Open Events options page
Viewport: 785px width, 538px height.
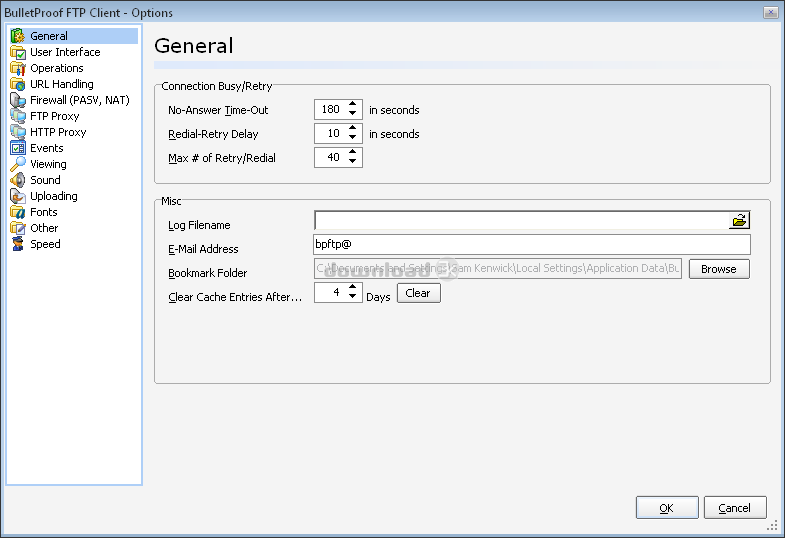click(47, 148)
